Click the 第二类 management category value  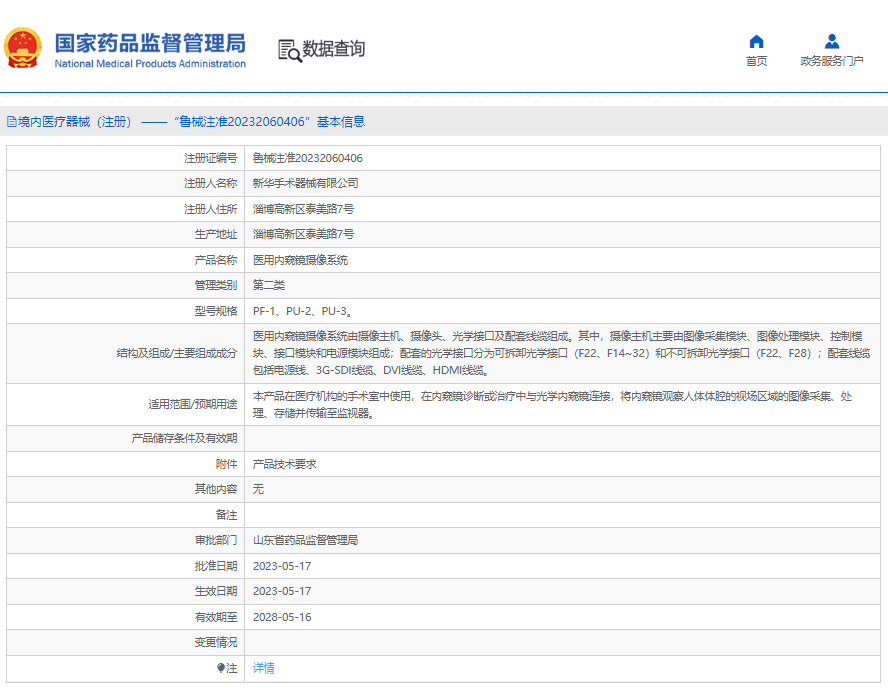[x=268, y=285]
